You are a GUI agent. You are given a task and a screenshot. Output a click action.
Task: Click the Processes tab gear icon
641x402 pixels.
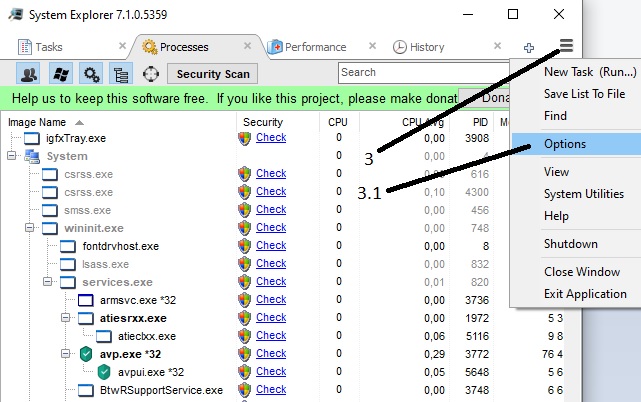[150, 47]
